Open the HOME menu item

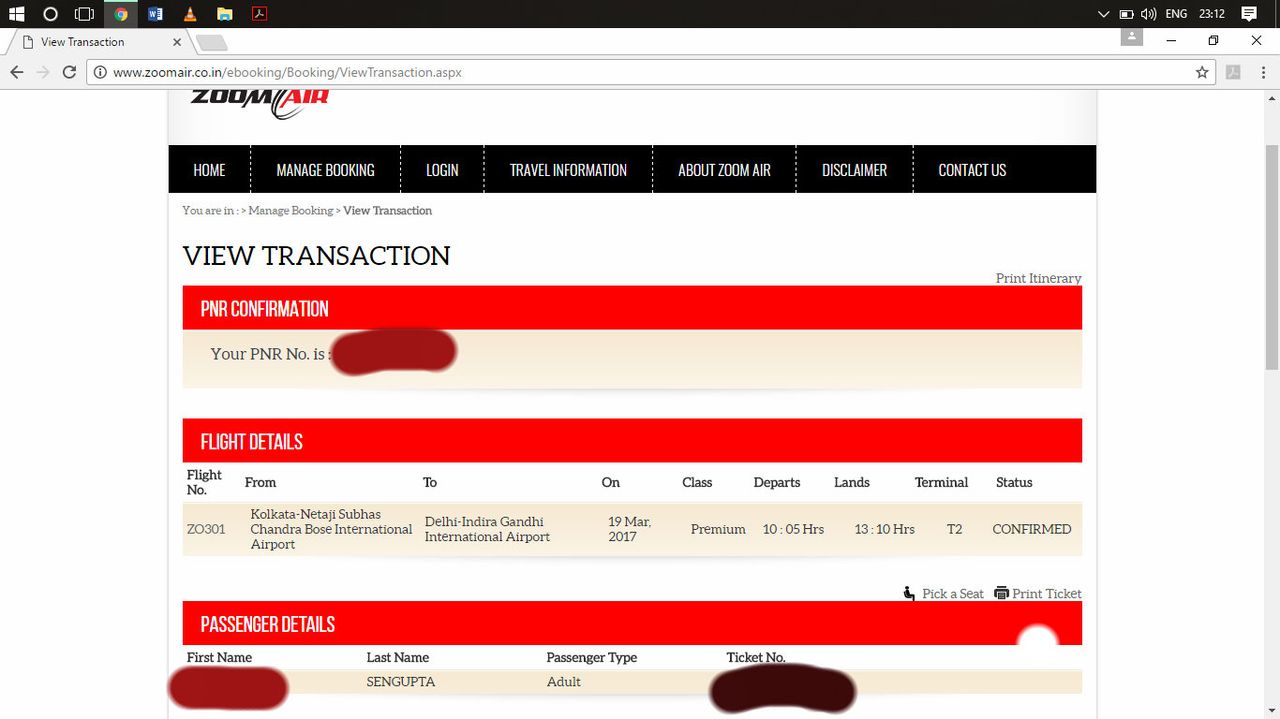[209, 170]
